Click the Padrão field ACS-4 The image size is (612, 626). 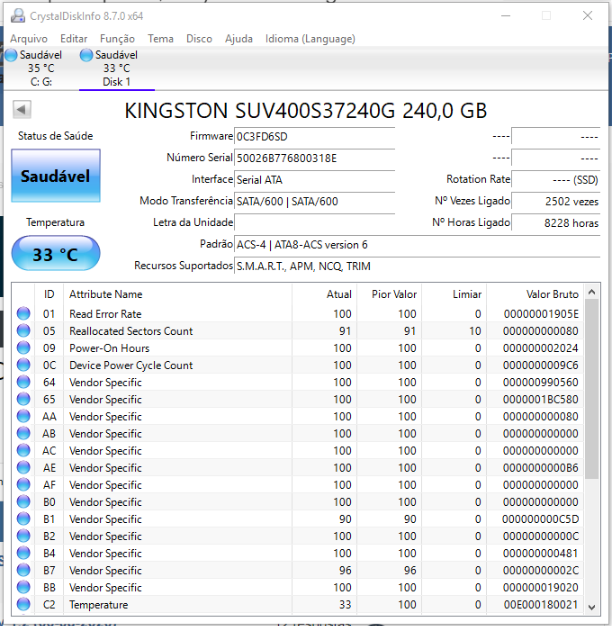(417, 244)
